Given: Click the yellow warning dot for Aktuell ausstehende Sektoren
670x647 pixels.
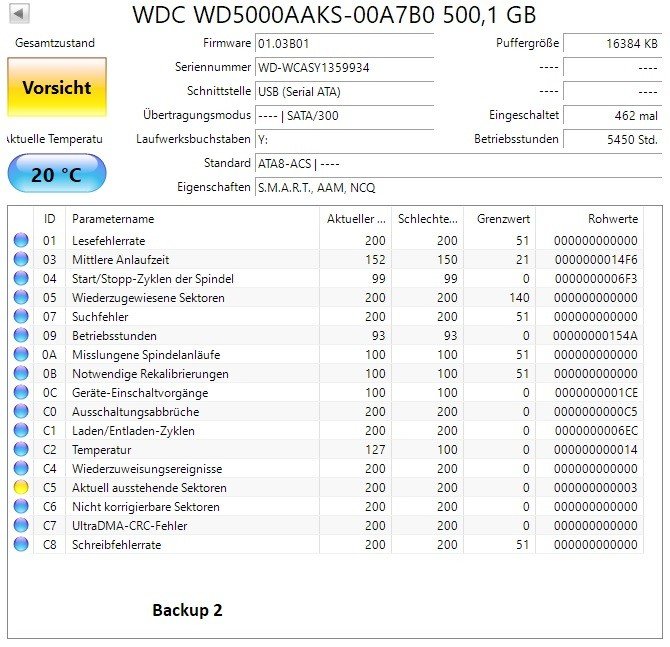Looking at the screenshot, I should click(21, 487).
